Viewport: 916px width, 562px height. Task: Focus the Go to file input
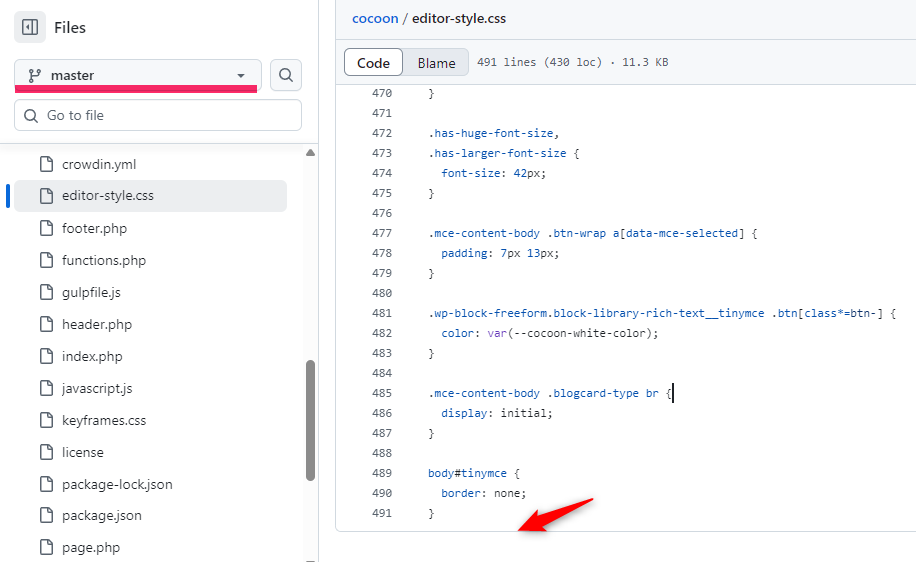coord(158,115)
